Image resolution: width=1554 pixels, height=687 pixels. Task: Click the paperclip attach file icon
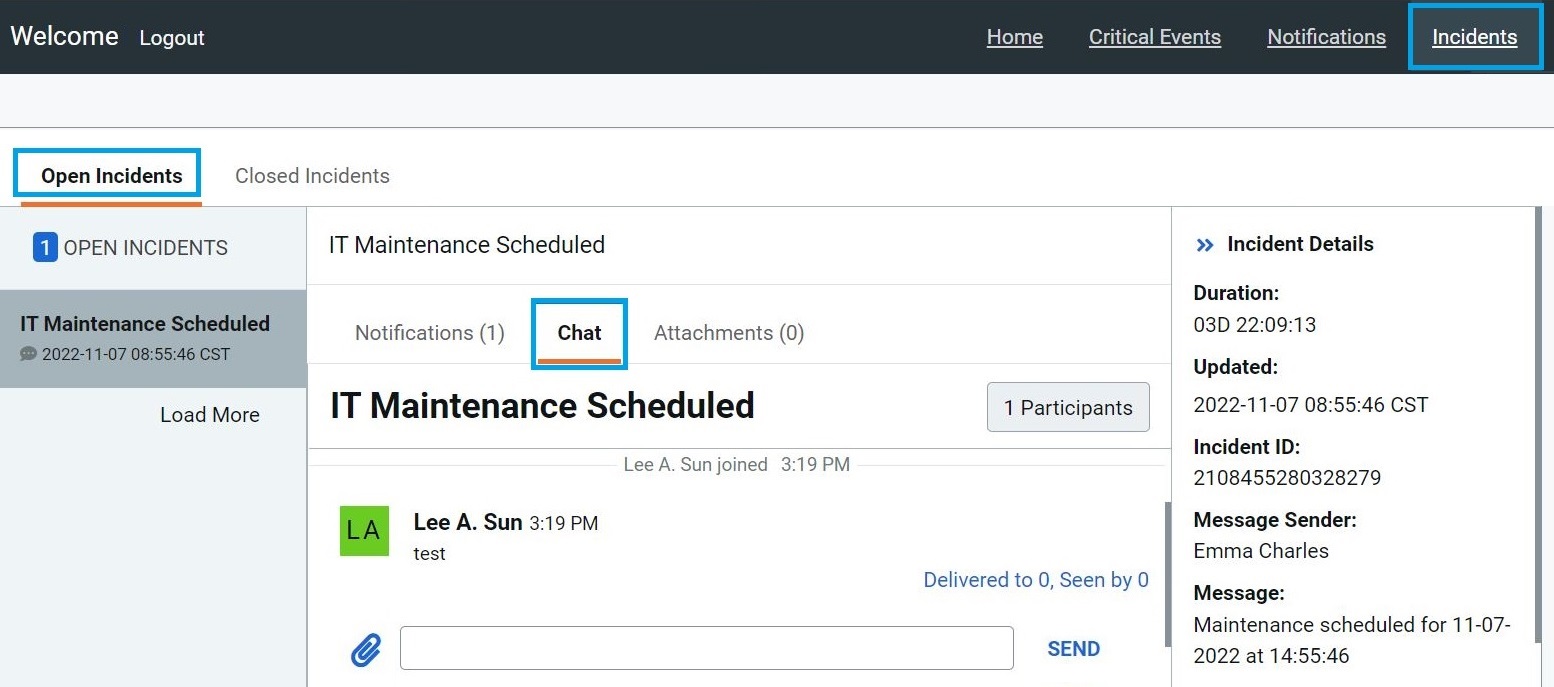(367, 651)
